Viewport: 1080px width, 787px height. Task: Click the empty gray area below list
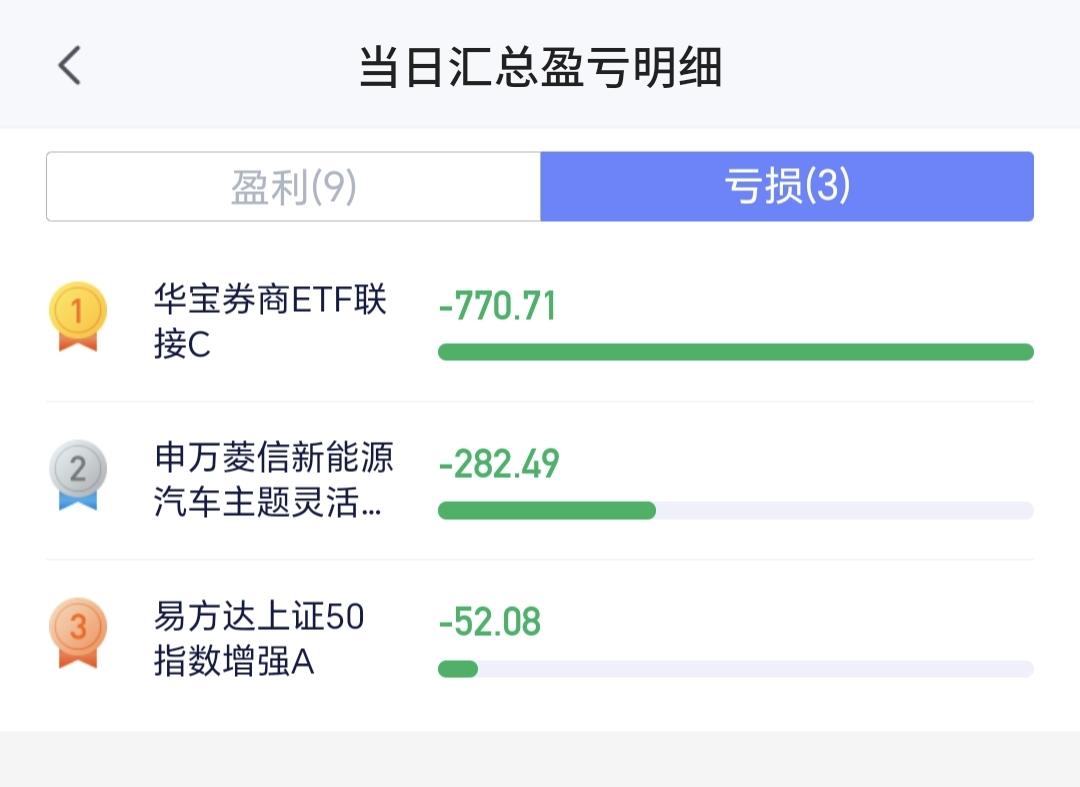(540, 759)
